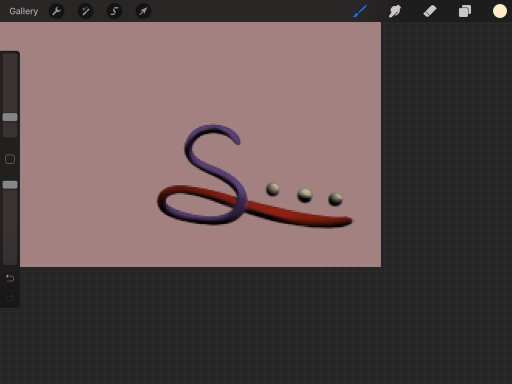Screen dimensions: 512x384
Task: Click the brush size slider handle
Action: (x=10, y=117)
